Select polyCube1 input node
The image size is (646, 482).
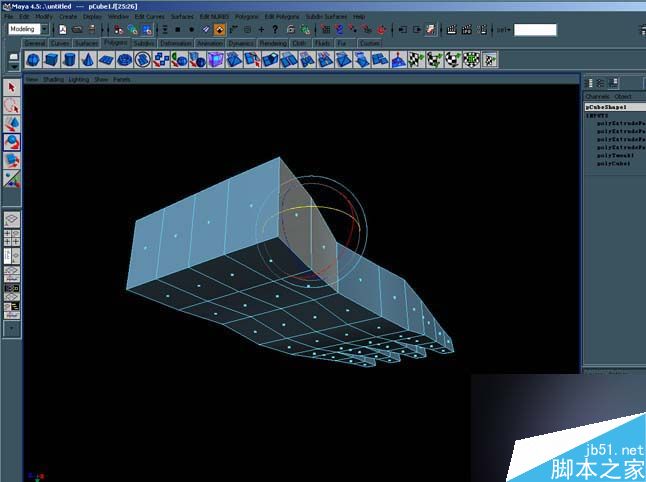[613, 164]
